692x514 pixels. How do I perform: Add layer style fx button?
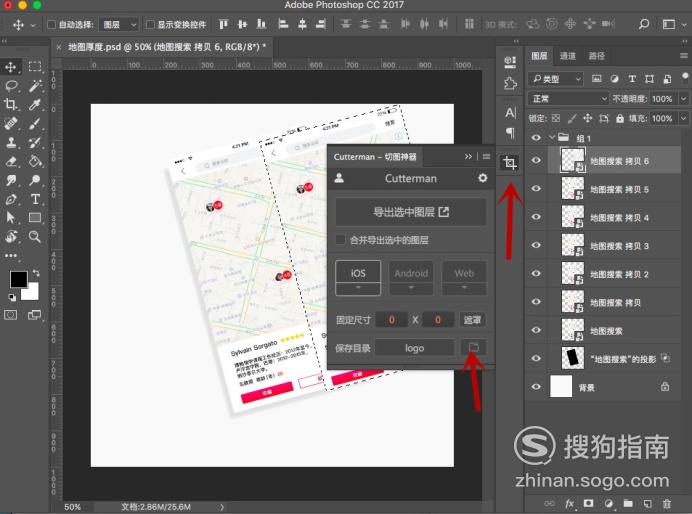coord(570,503)
